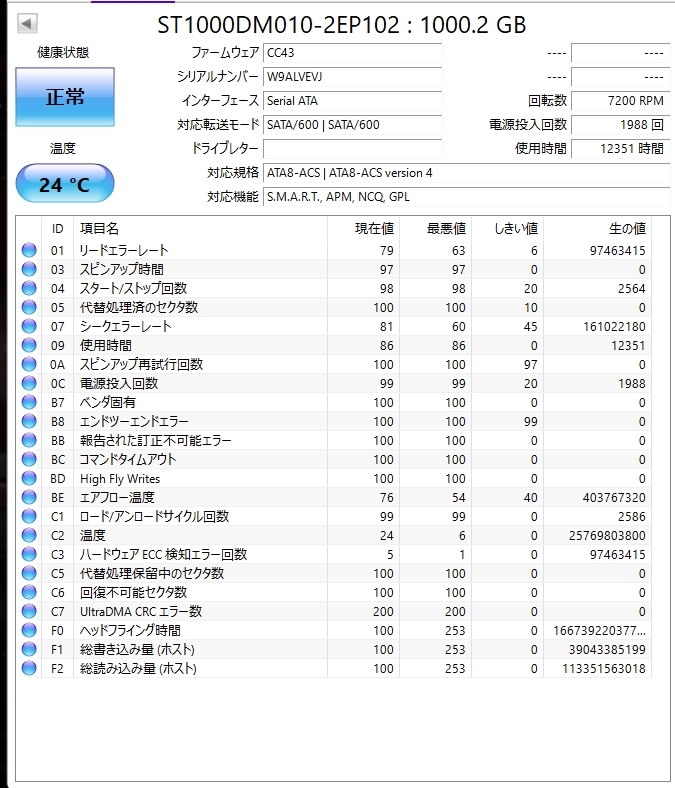Viewport: 675px width, 788px height.
Task: Click the シリアルナンバー field W9ALVEVJ
Action: pyautogui.click(x=352, y=77)
